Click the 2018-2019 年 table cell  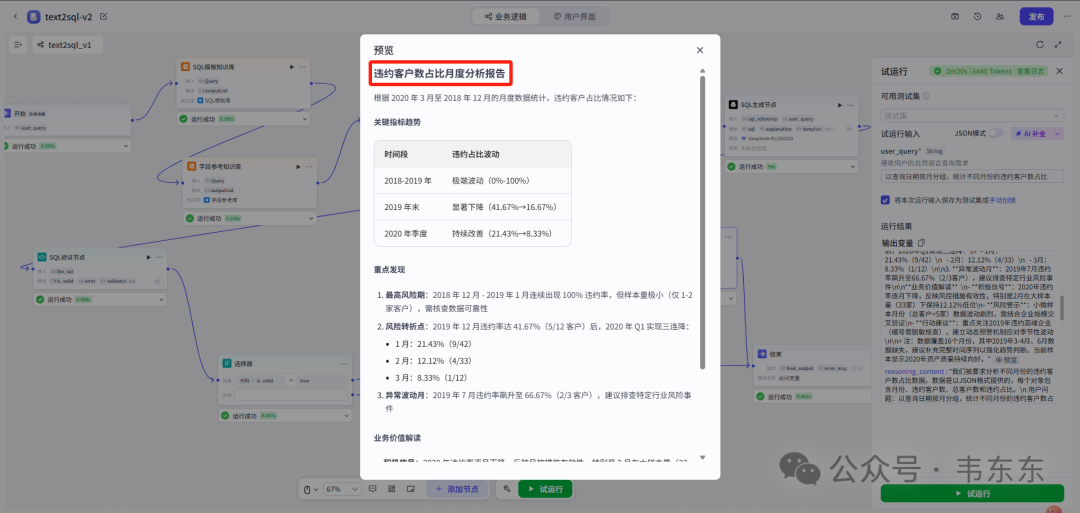tap(408, 180)
